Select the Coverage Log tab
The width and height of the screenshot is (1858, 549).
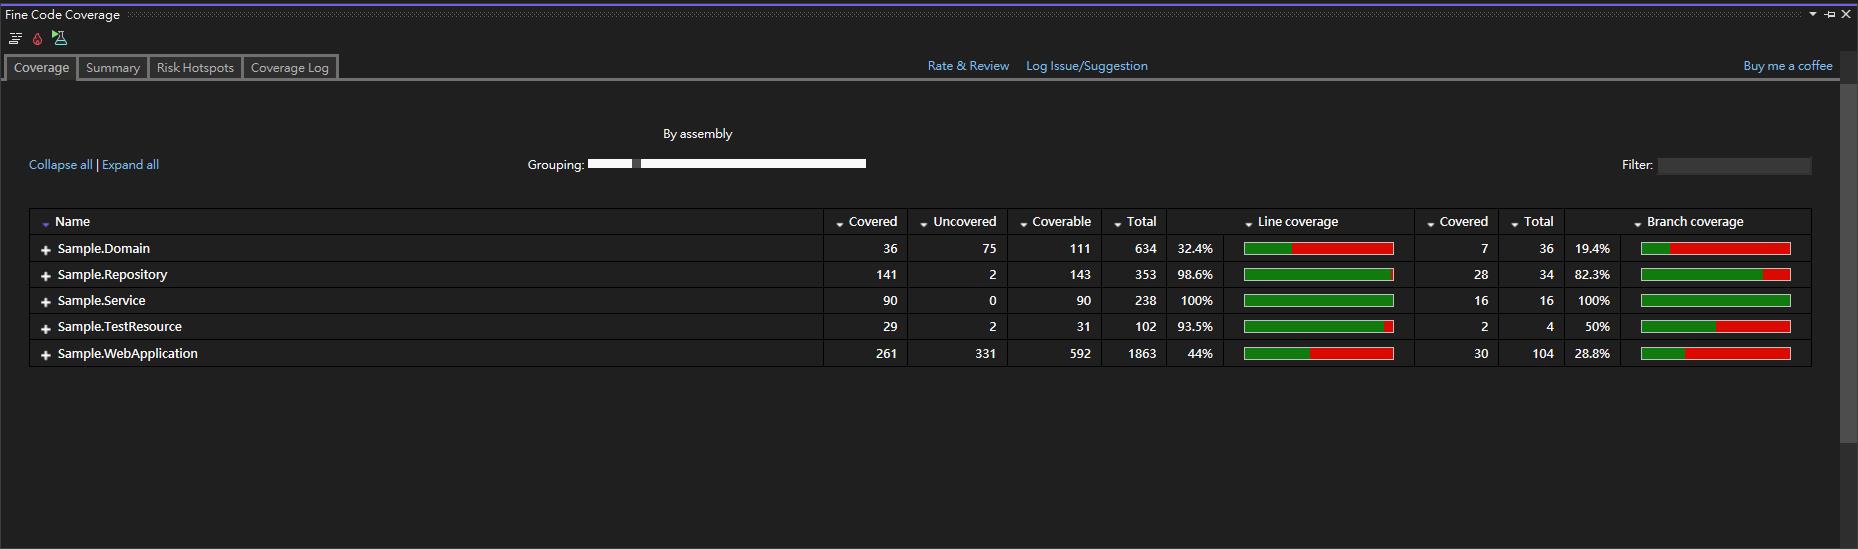point(289,68)
